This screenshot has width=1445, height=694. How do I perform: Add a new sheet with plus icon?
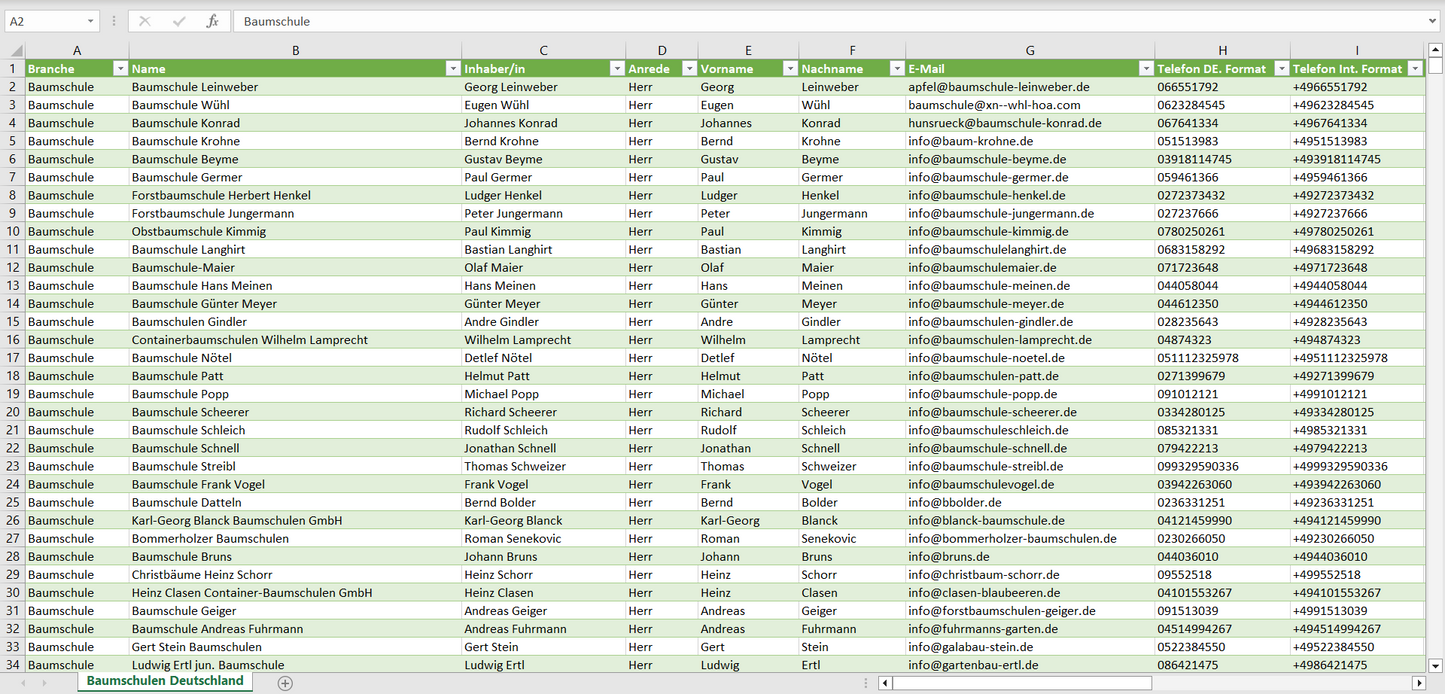285,683
